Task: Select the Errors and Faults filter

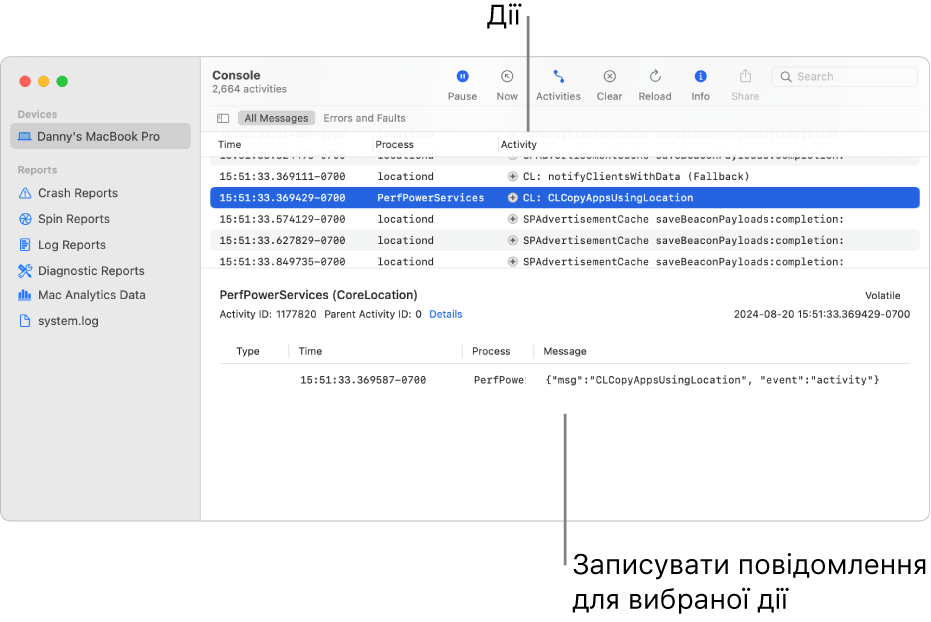Action: coord(364,118)
